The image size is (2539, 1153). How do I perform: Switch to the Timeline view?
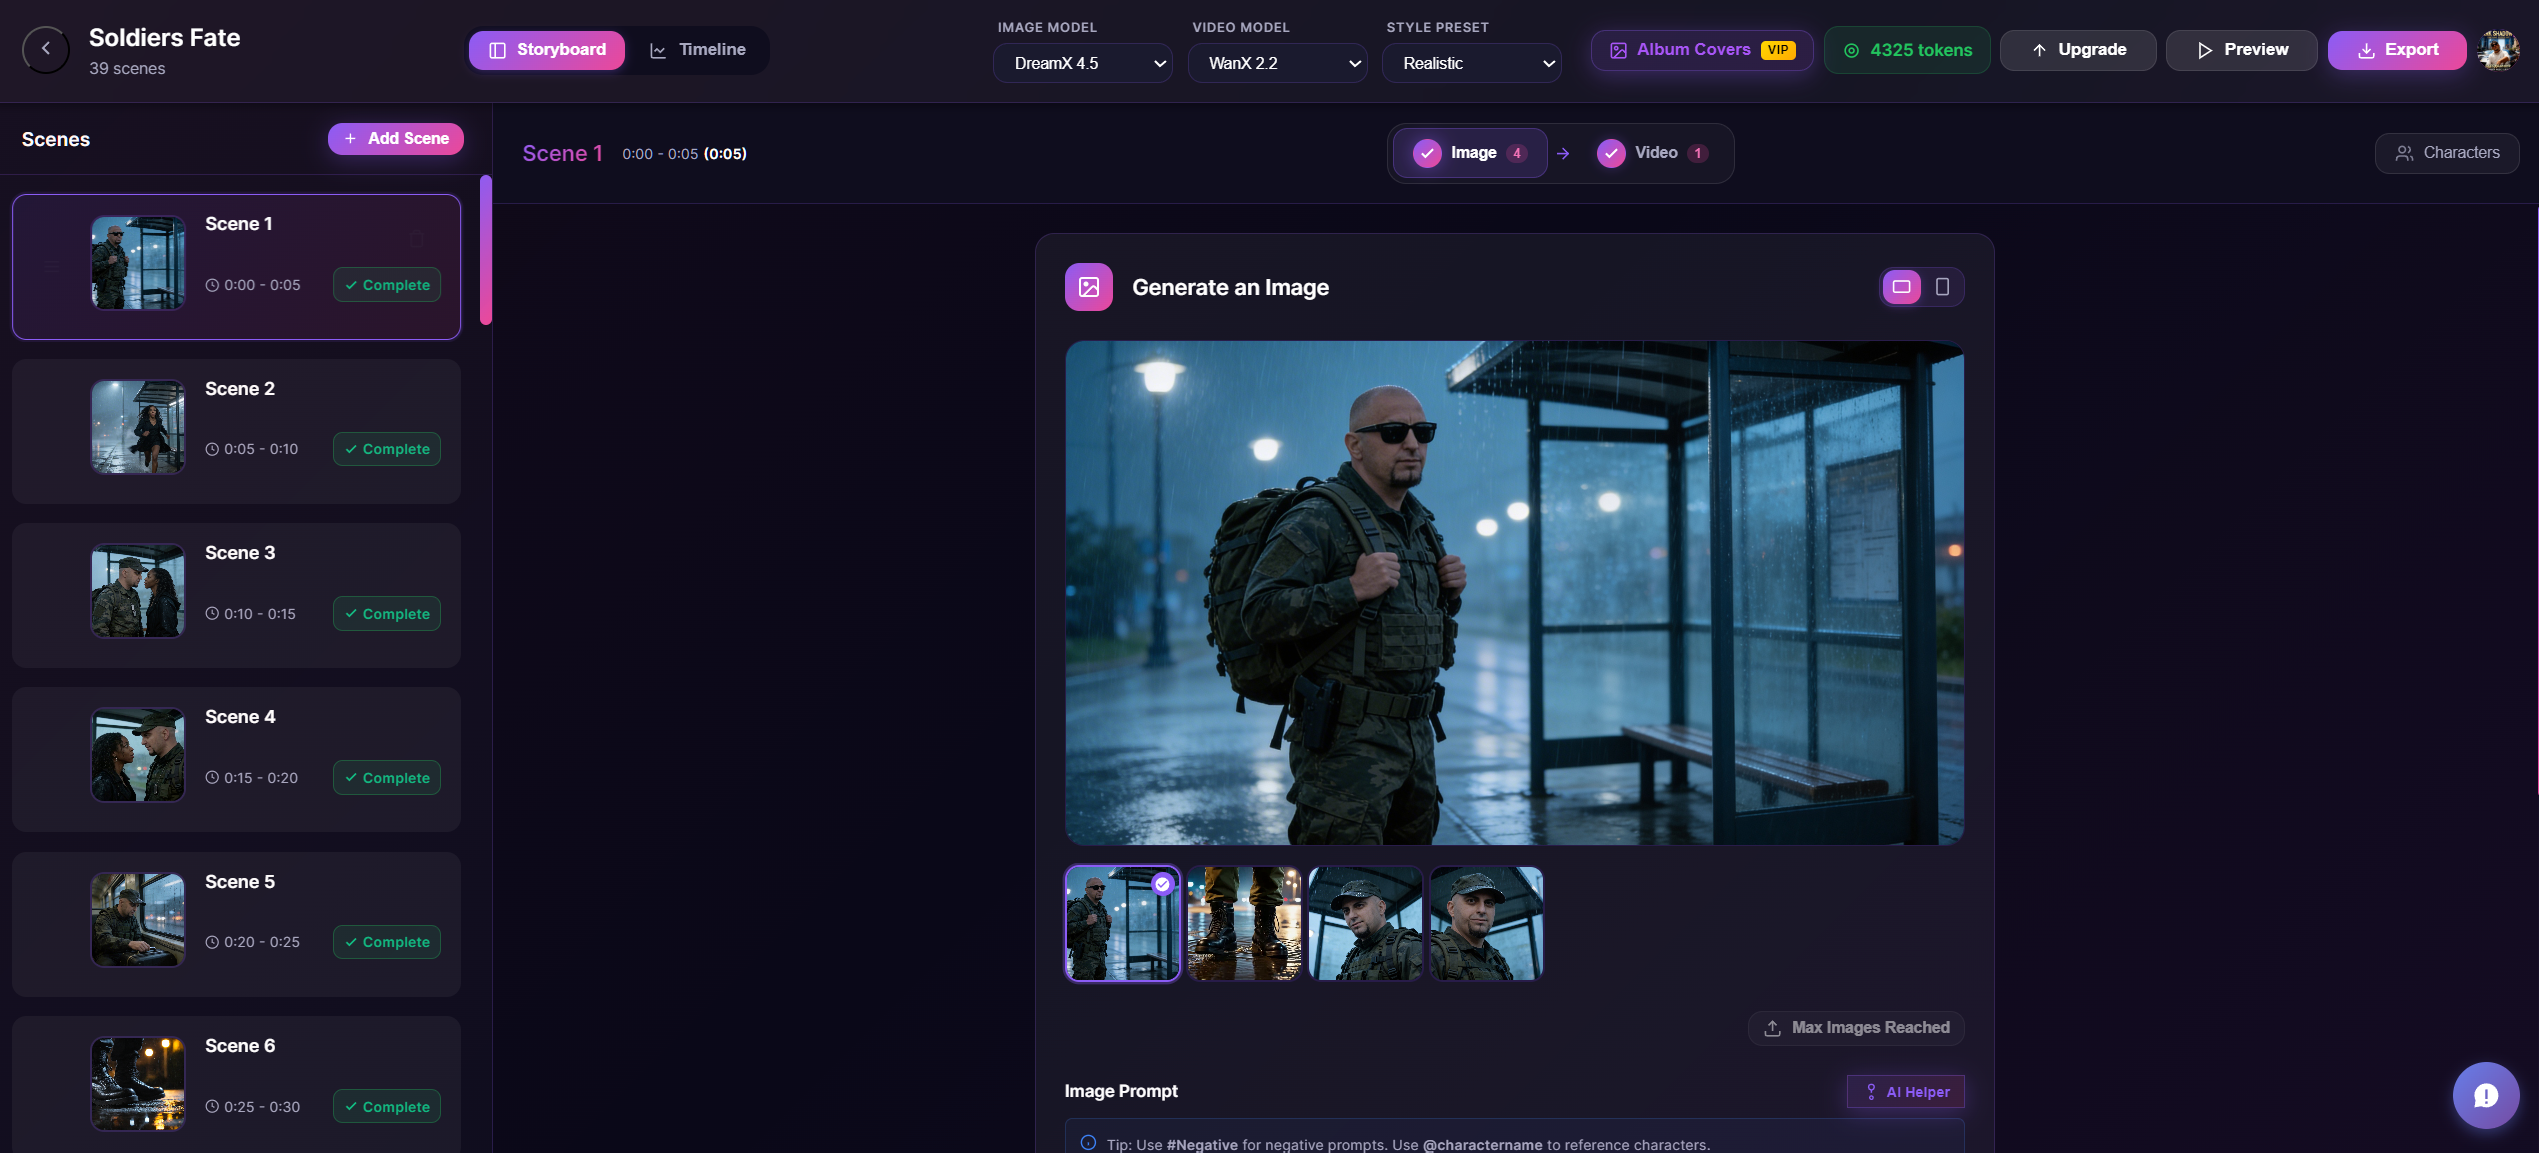(698, 49)
